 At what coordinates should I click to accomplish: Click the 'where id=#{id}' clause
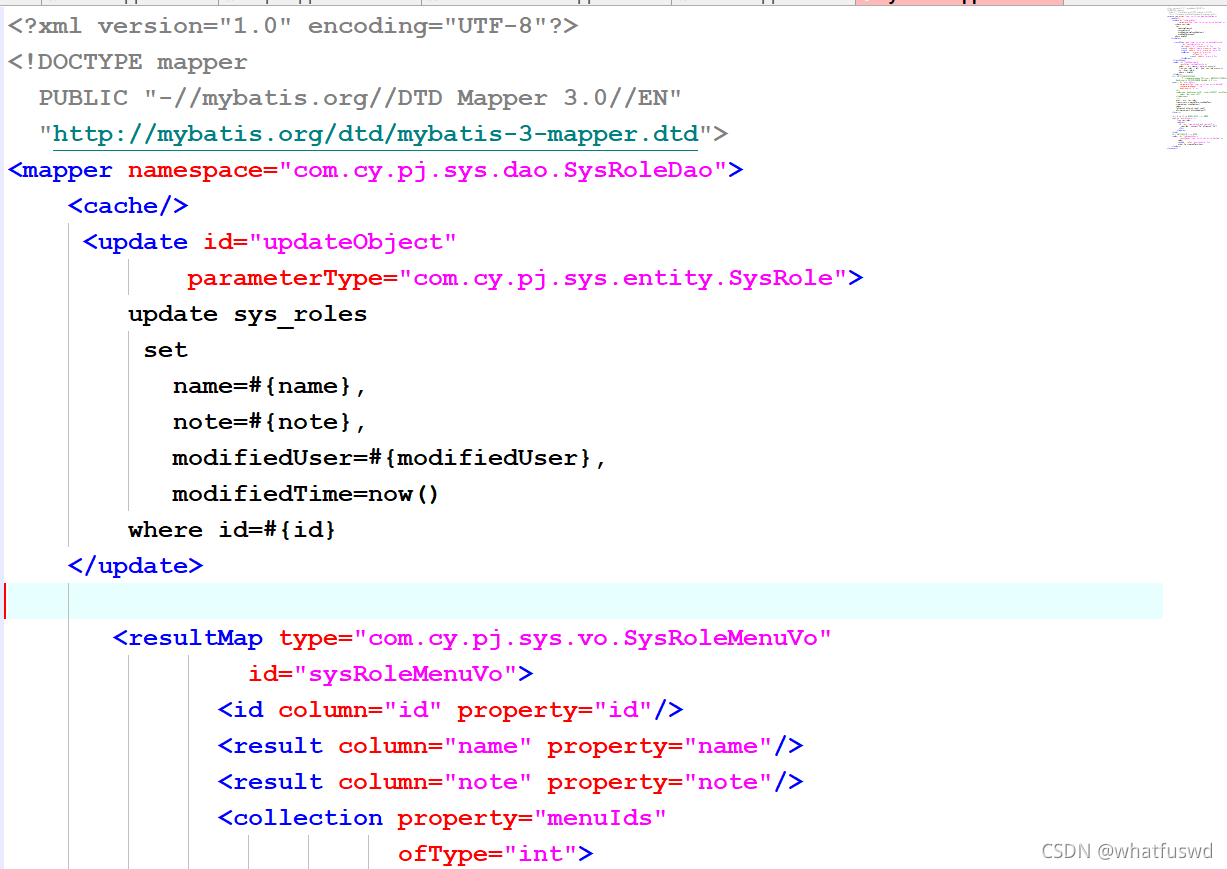pos(233,530)
